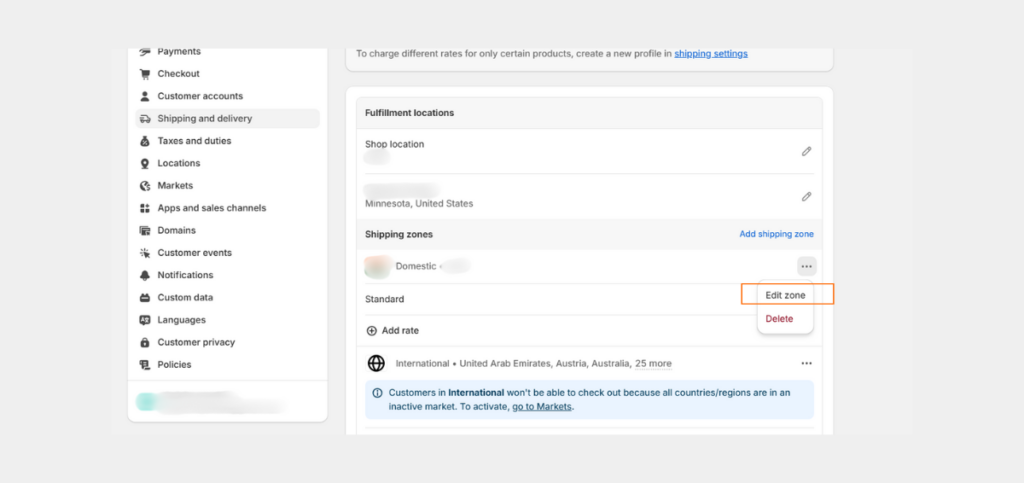
Task: Edit Shop location with pencil icon
Action: (x=807, y=151)
